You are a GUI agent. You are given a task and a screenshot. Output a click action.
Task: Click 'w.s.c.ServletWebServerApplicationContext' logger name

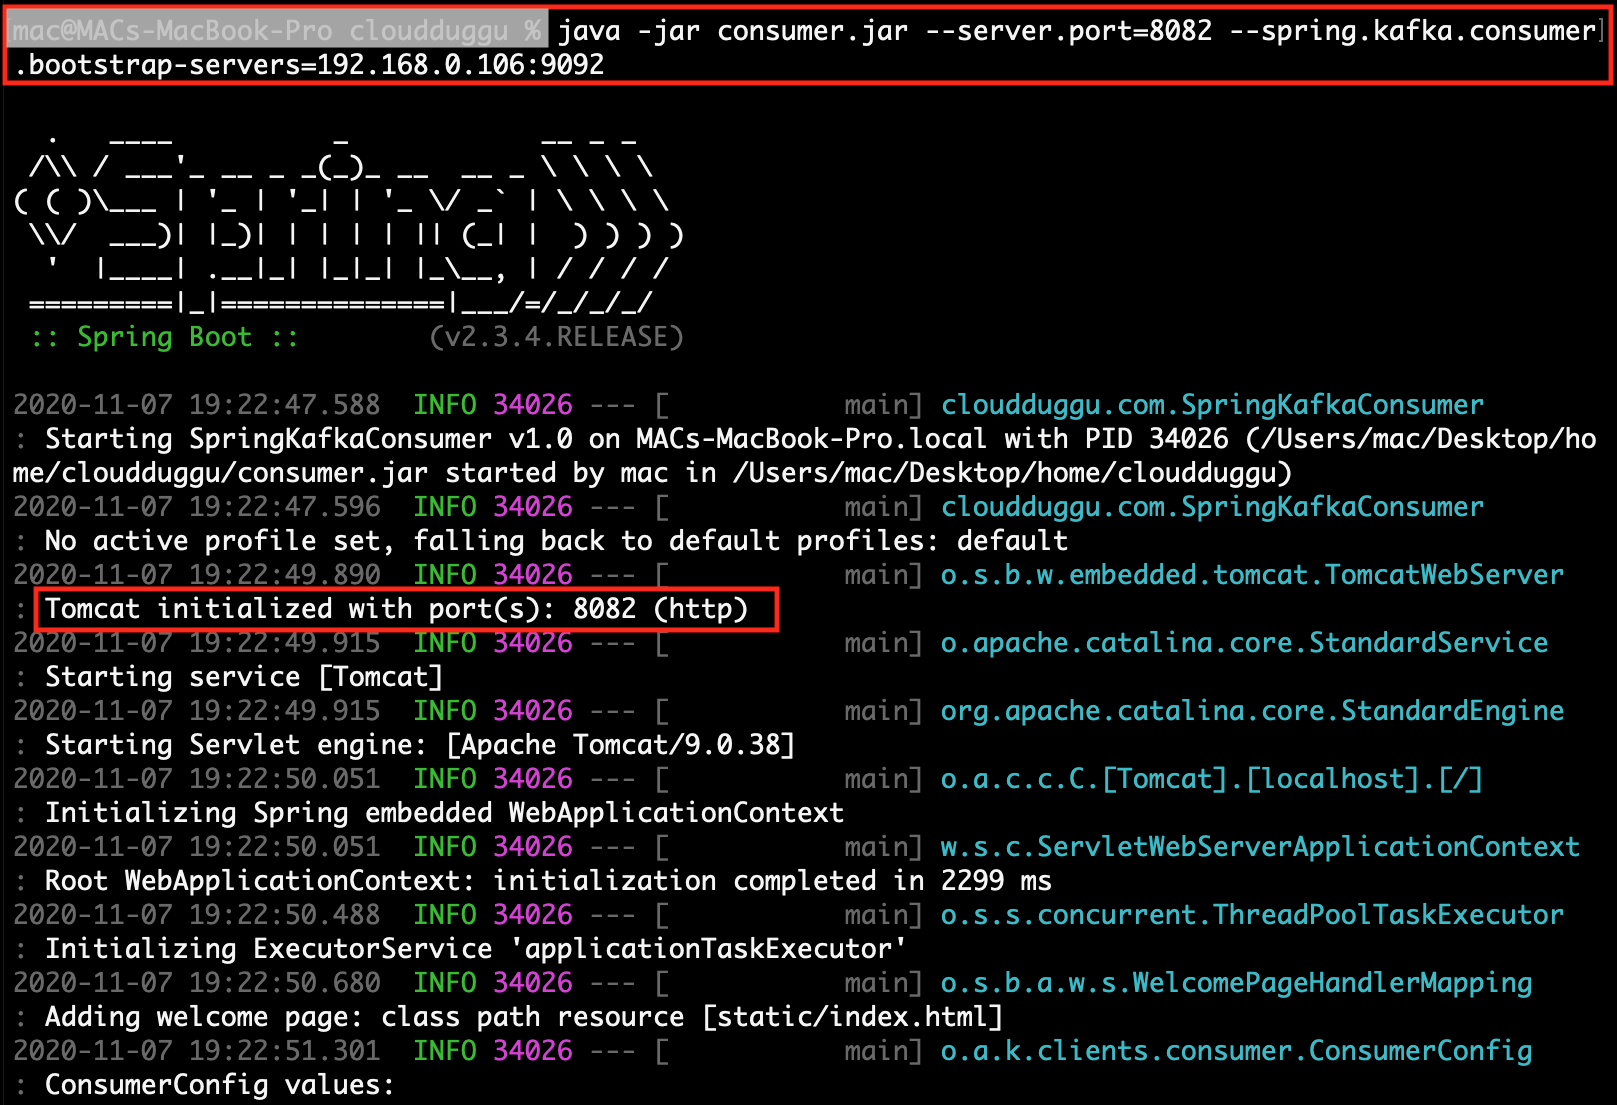tap(1260, 847)
